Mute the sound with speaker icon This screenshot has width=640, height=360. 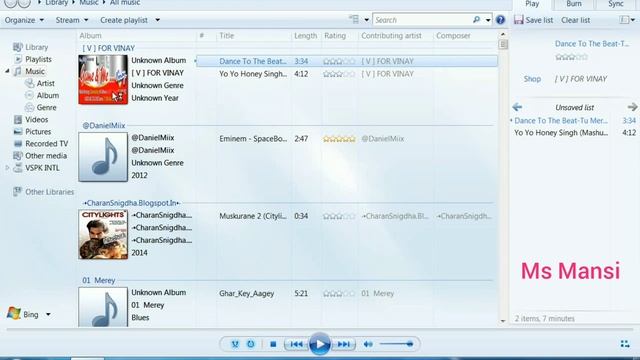(368, 344)
